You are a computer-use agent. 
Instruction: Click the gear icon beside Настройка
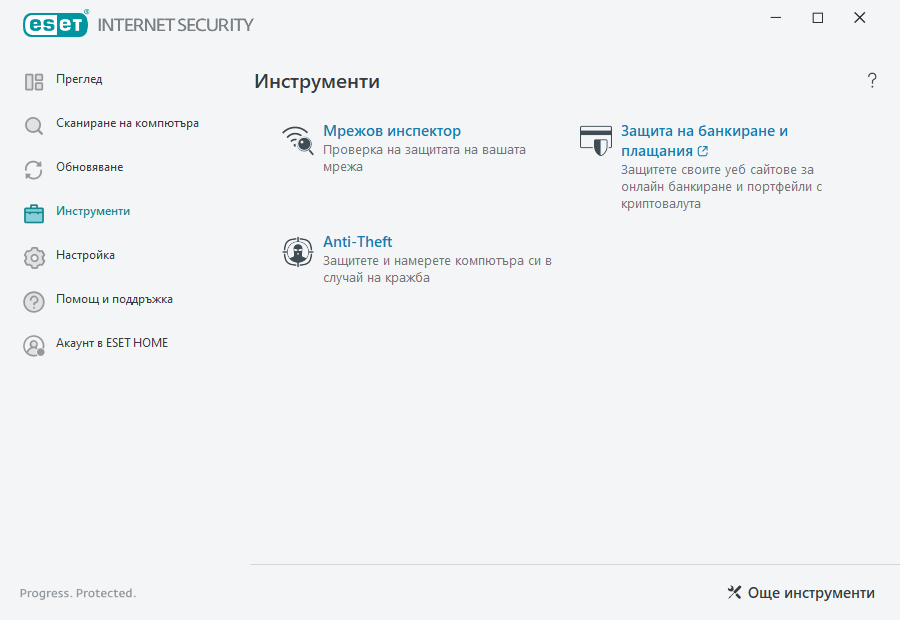pyautogui.click(x=33, y=256)
